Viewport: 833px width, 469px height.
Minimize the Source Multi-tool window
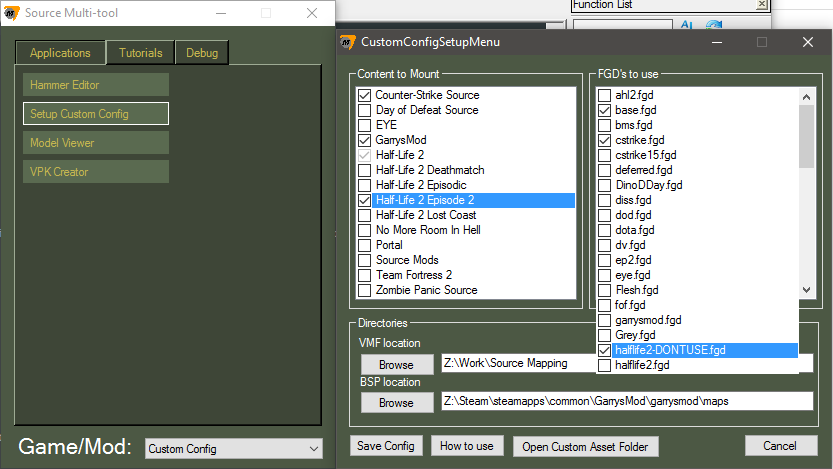221,13
